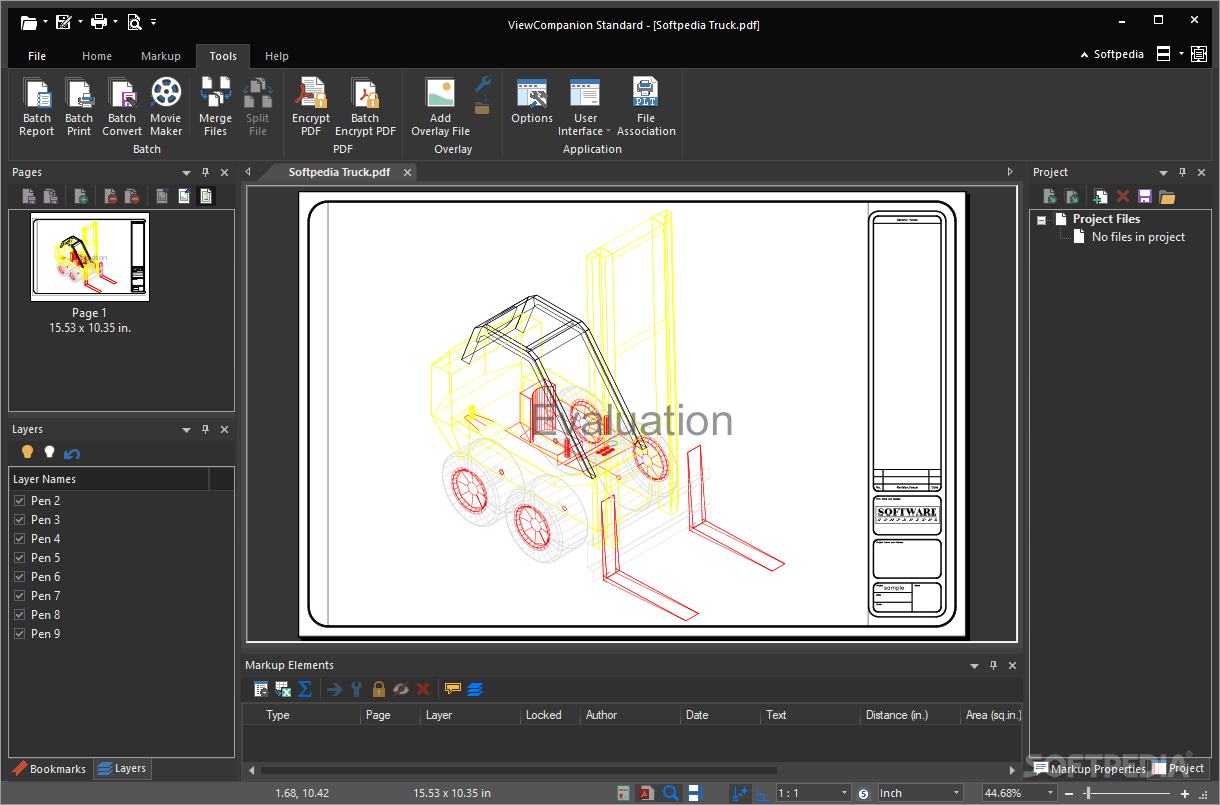Toggle snap icon in status bar
This screenshot has height=805, width=1220.
pos(741,793)
